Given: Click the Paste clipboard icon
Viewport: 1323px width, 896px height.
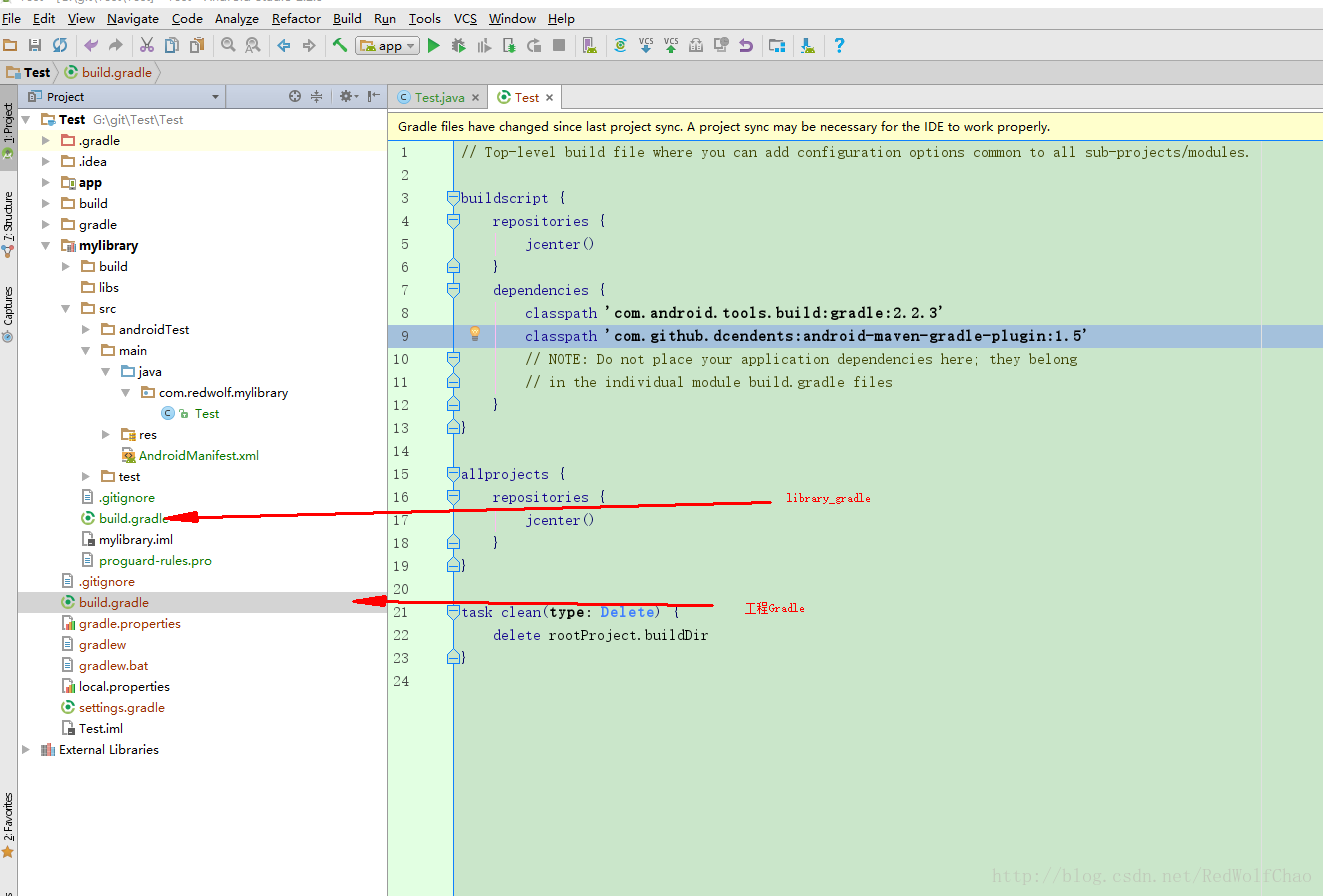Looking at the screenshot, I should pyautogui.click(x=197, y=45).
